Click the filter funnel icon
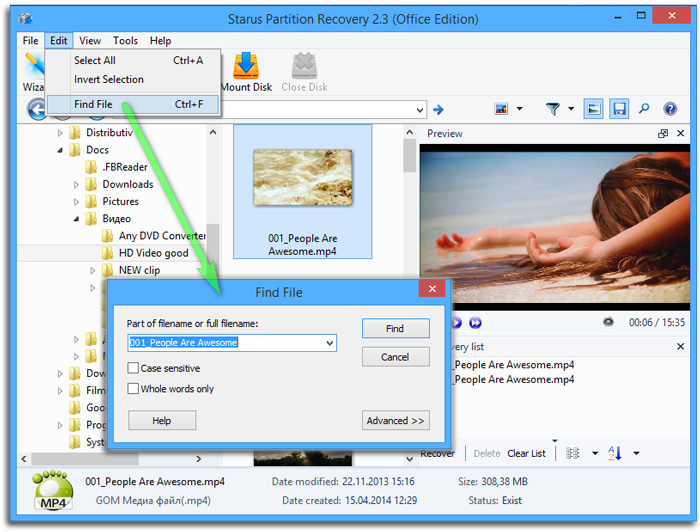This screenshot has width=700, height=532. pyautogui.click(x=553, y=108)
